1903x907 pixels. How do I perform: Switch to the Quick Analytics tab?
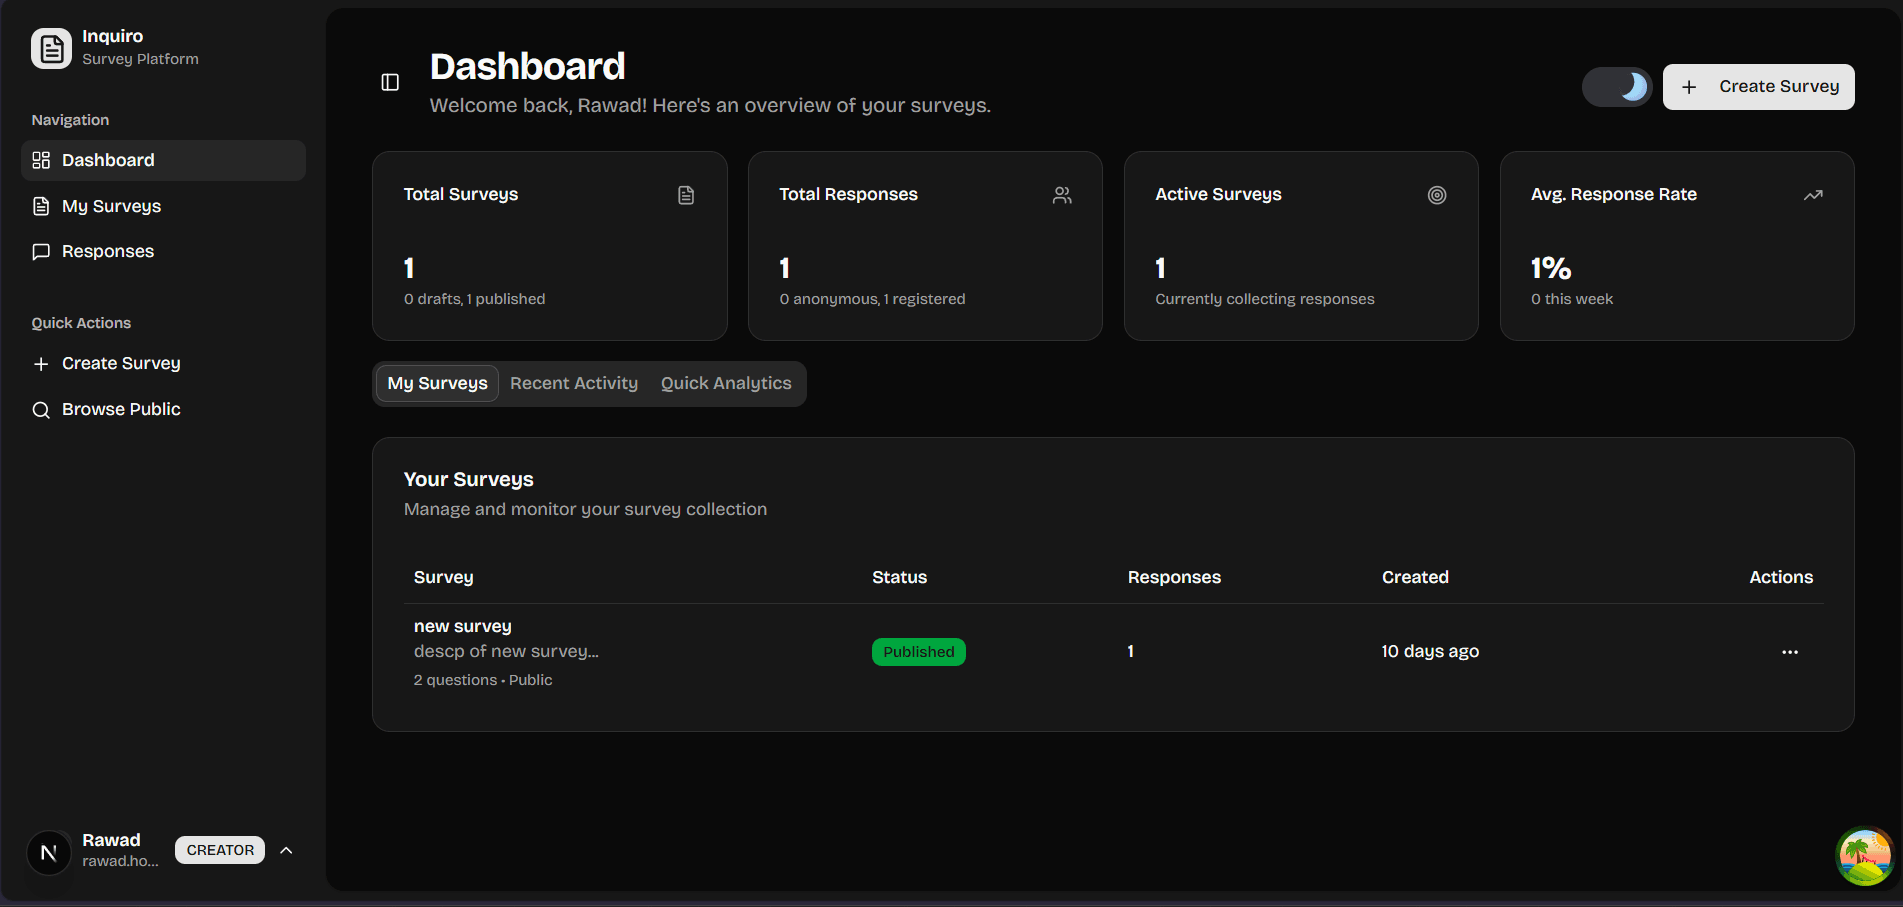(x=726, y=384)
